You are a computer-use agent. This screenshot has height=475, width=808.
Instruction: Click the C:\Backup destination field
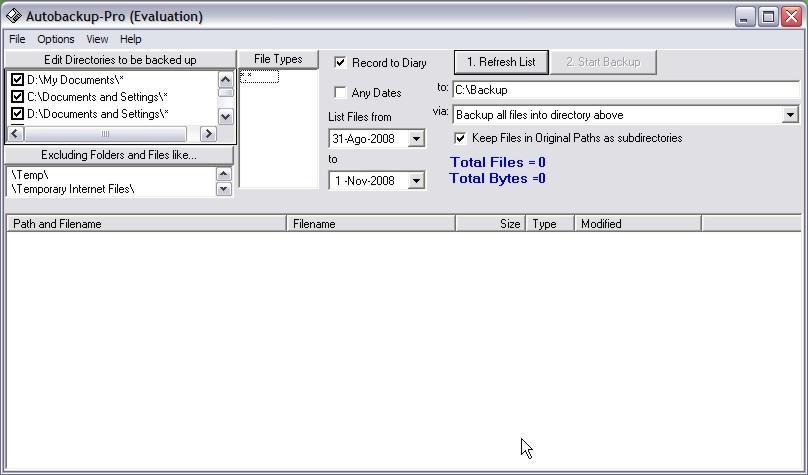tap(626, 90)
